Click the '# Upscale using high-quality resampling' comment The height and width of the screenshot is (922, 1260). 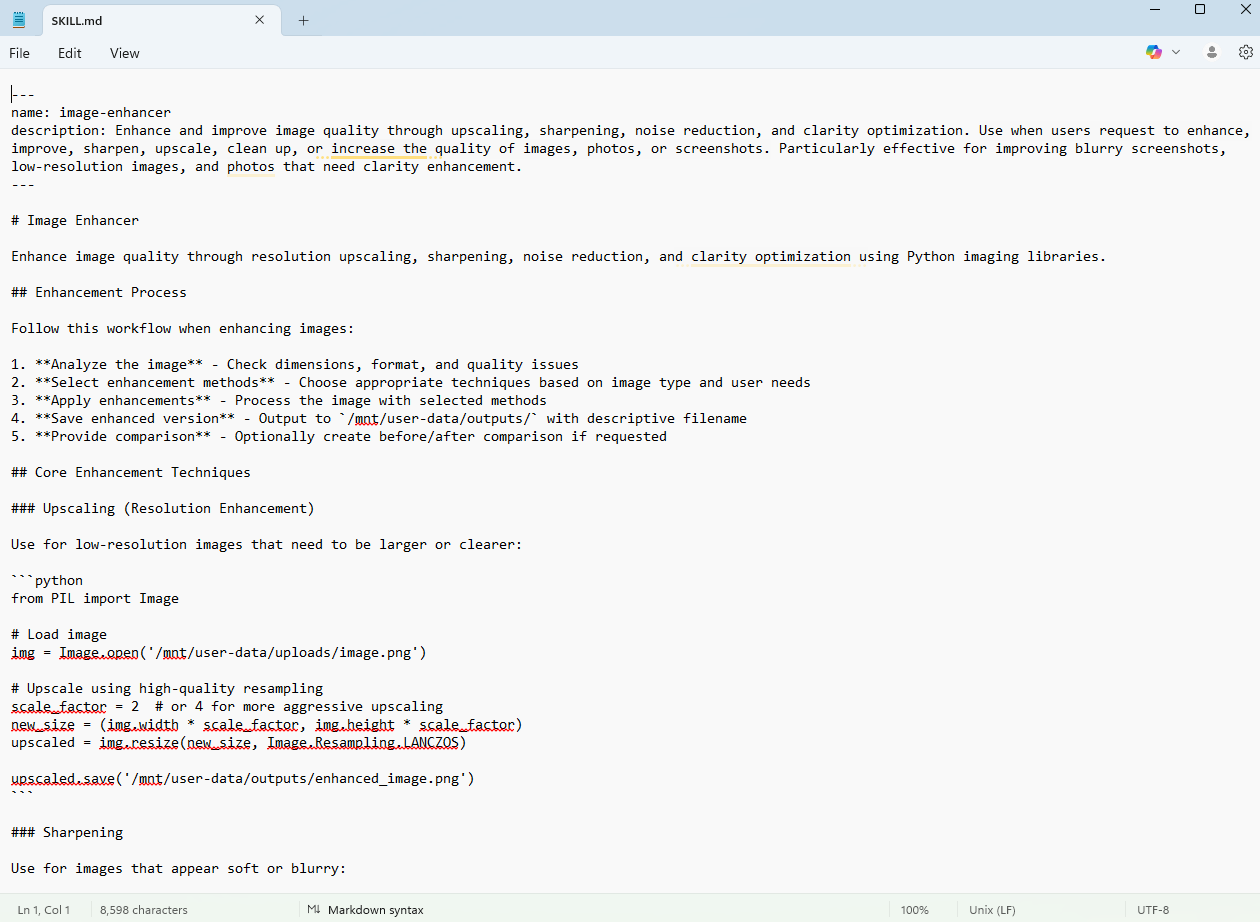[x=167, y=688]
